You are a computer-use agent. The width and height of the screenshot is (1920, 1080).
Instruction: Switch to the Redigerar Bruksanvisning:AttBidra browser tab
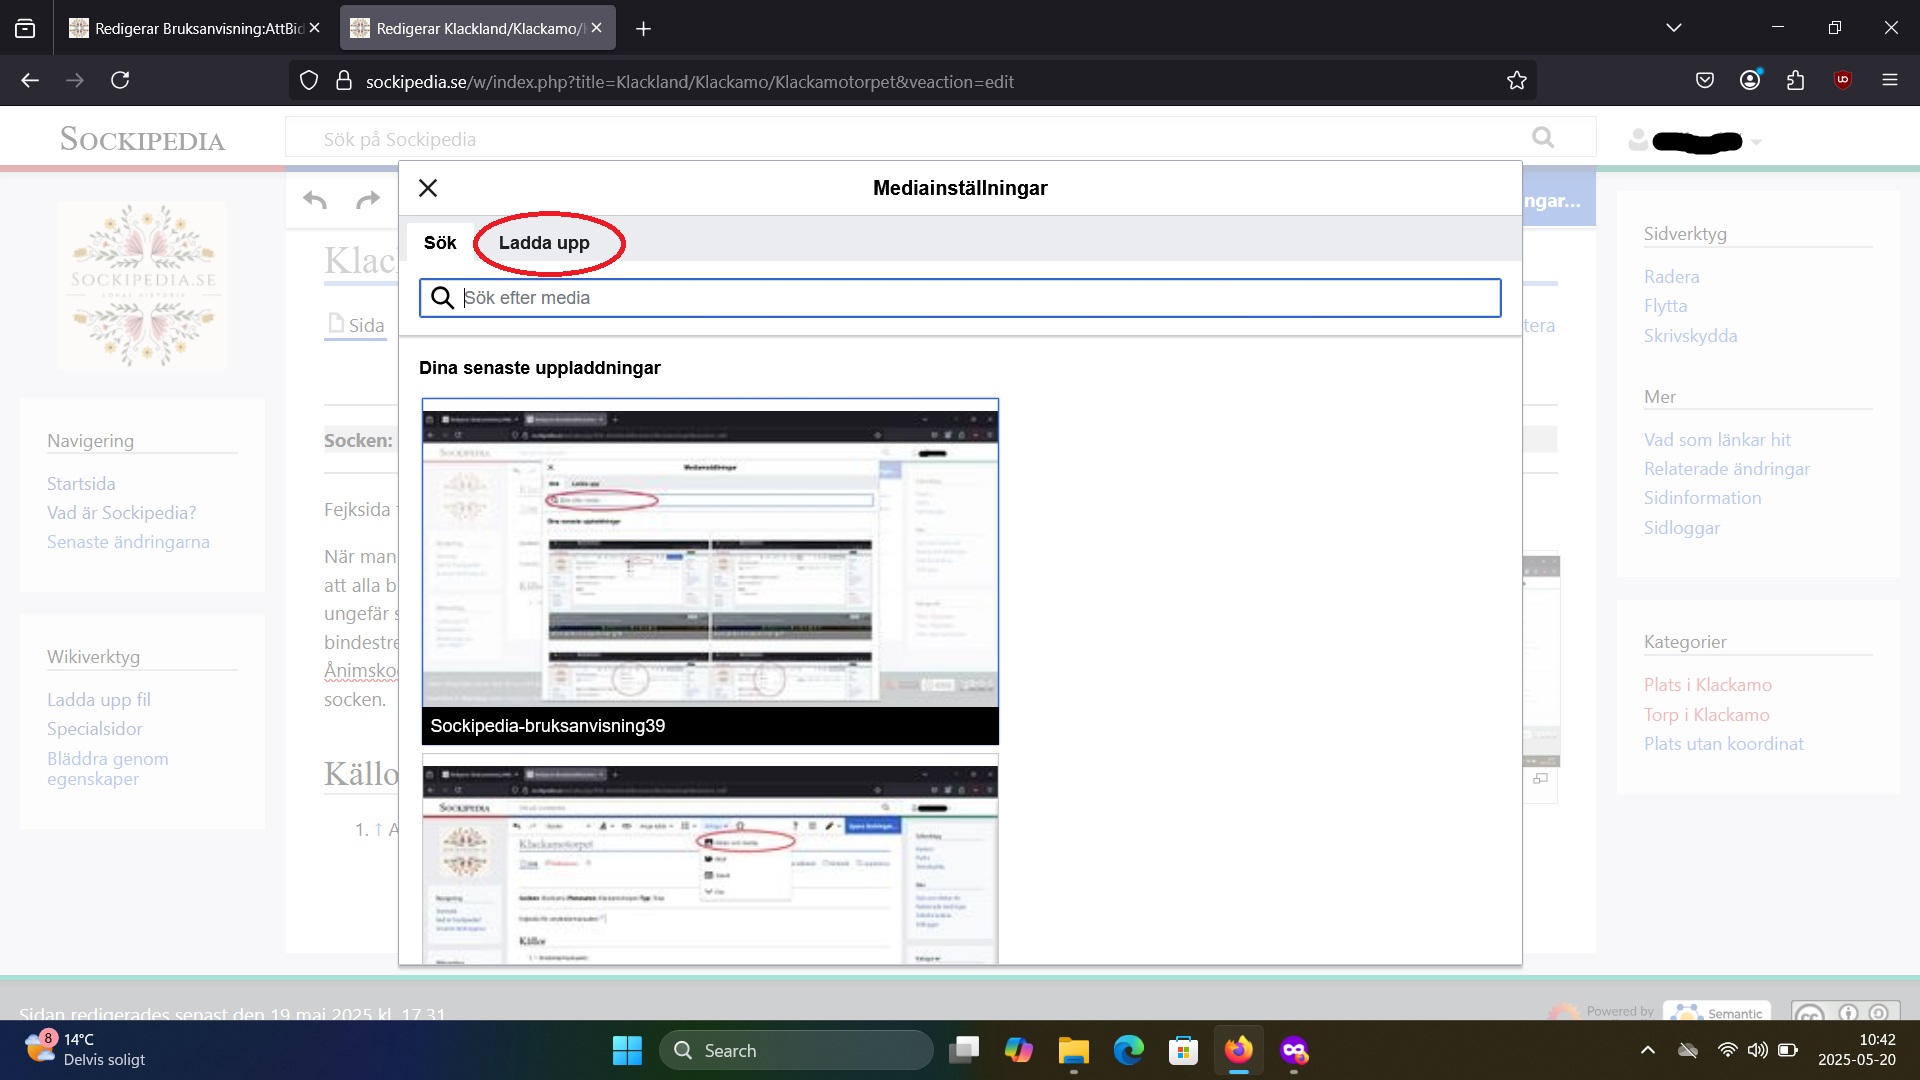coord(190,29)
